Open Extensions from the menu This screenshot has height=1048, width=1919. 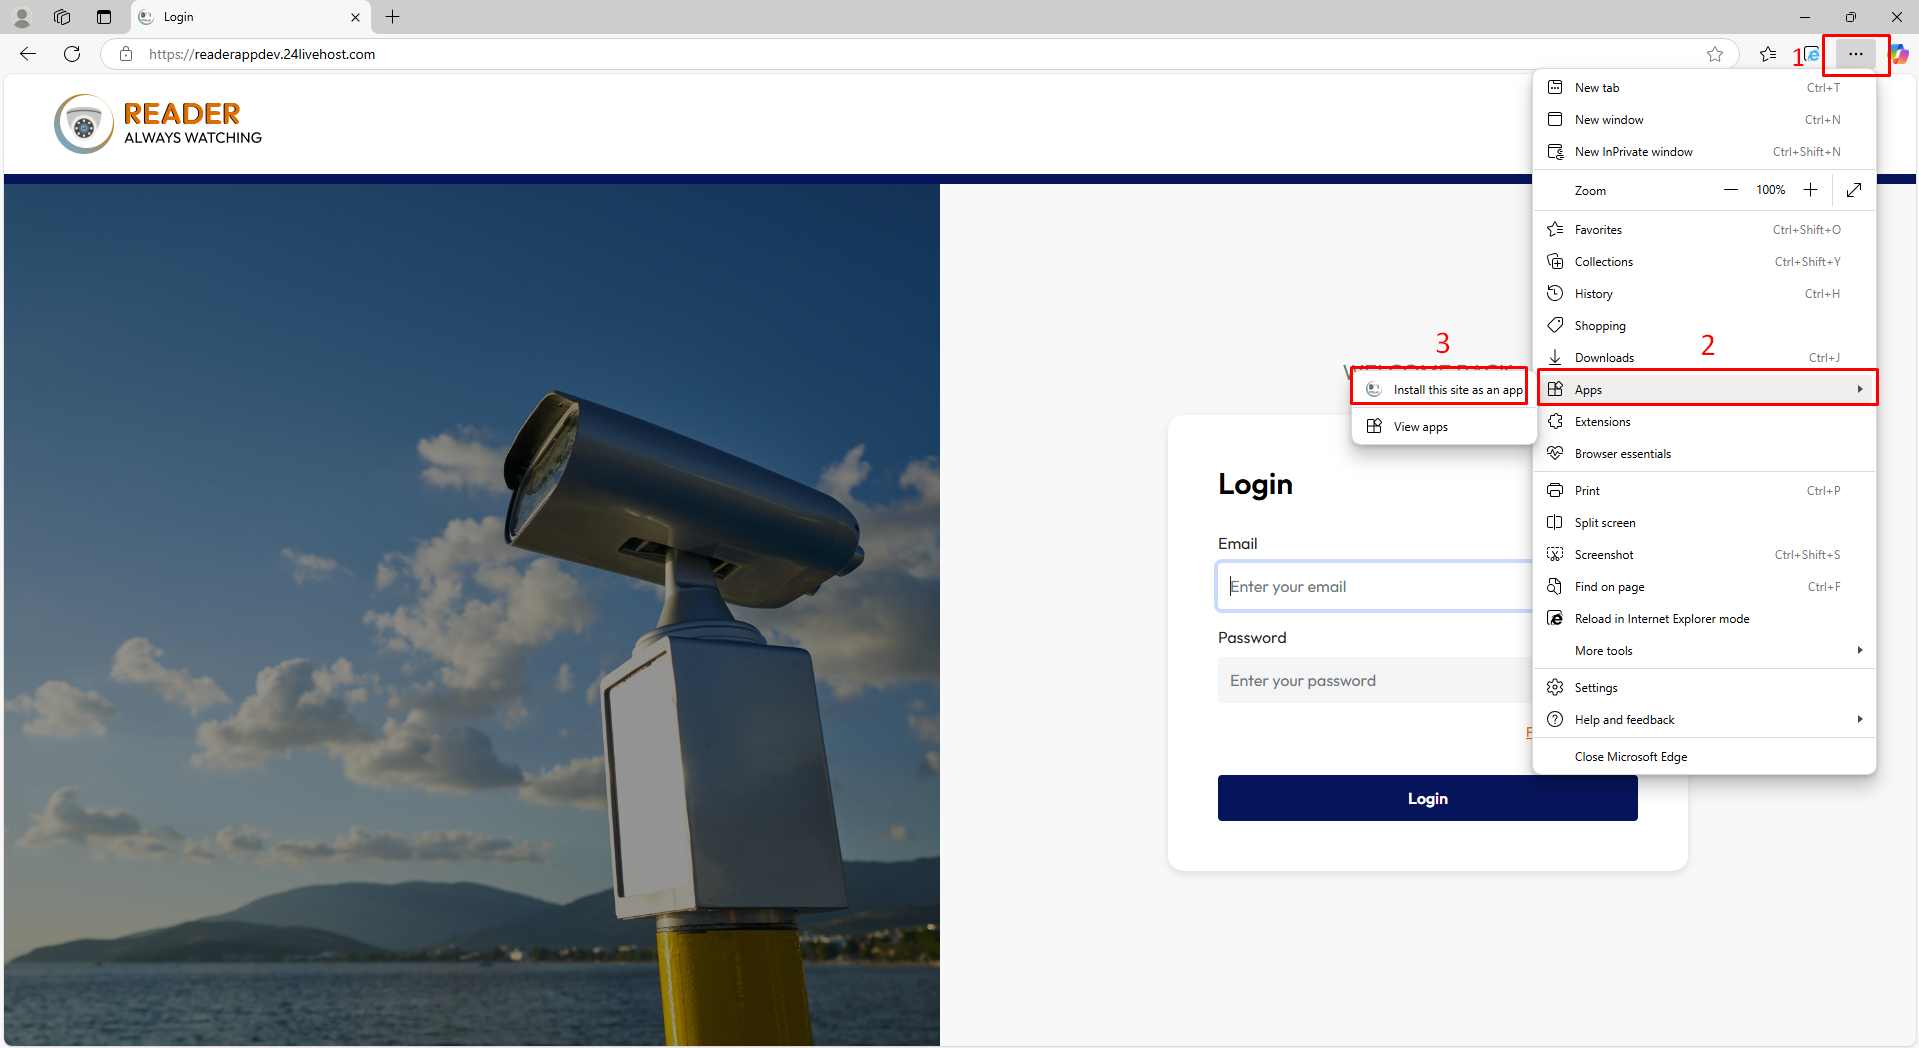1704,422
